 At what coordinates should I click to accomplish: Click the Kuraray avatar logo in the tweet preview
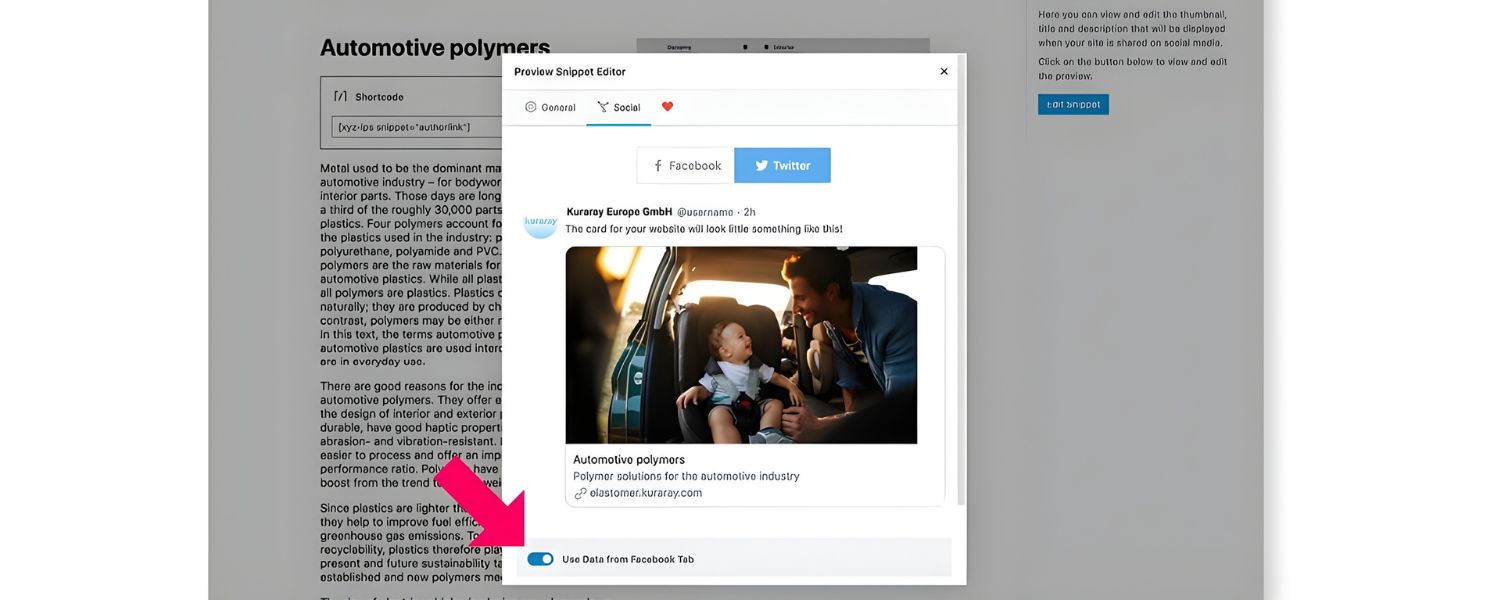pos(540,224)
